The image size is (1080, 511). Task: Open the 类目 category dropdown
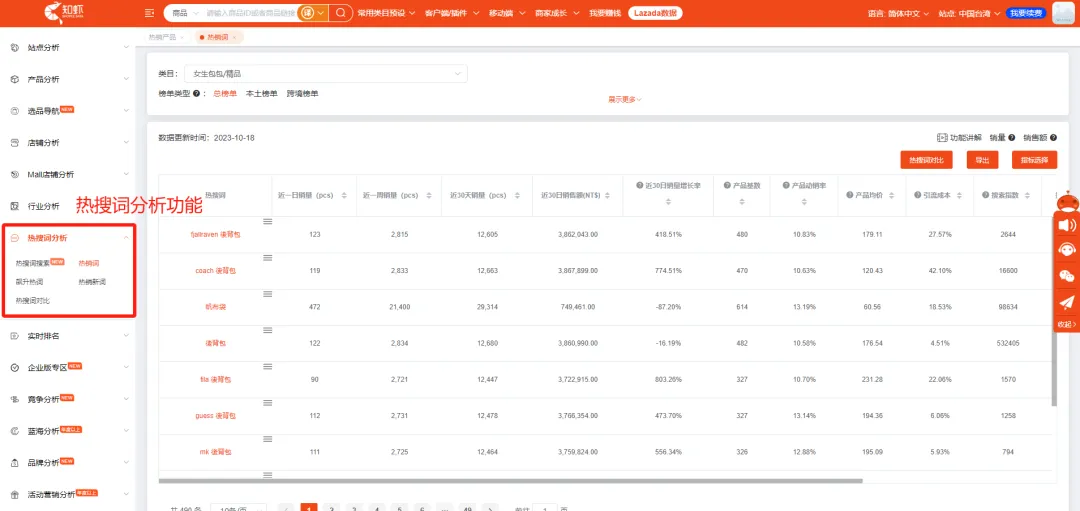click(x=326, y=73)
